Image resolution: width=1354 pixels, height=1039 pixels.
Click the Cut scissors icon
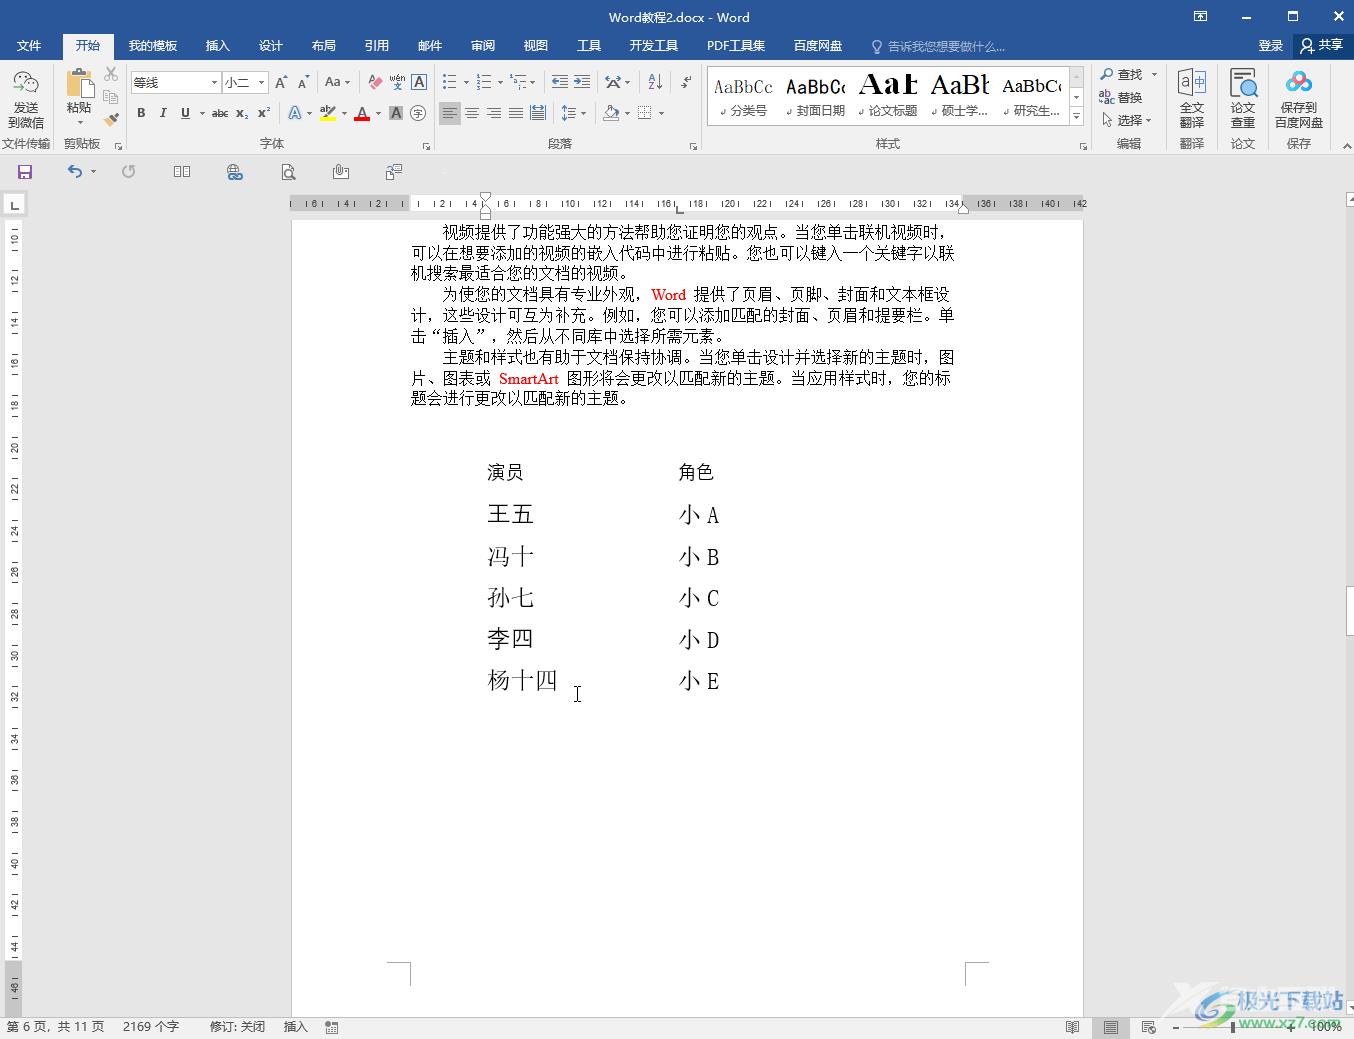click(x=111, y=75)
